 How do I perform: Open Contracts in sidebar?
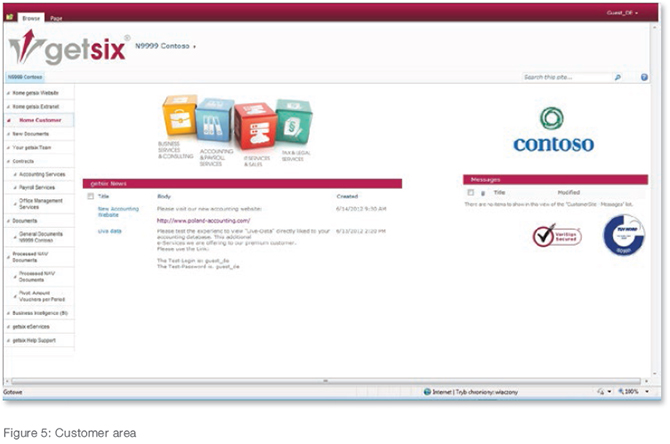pos(23,161)
